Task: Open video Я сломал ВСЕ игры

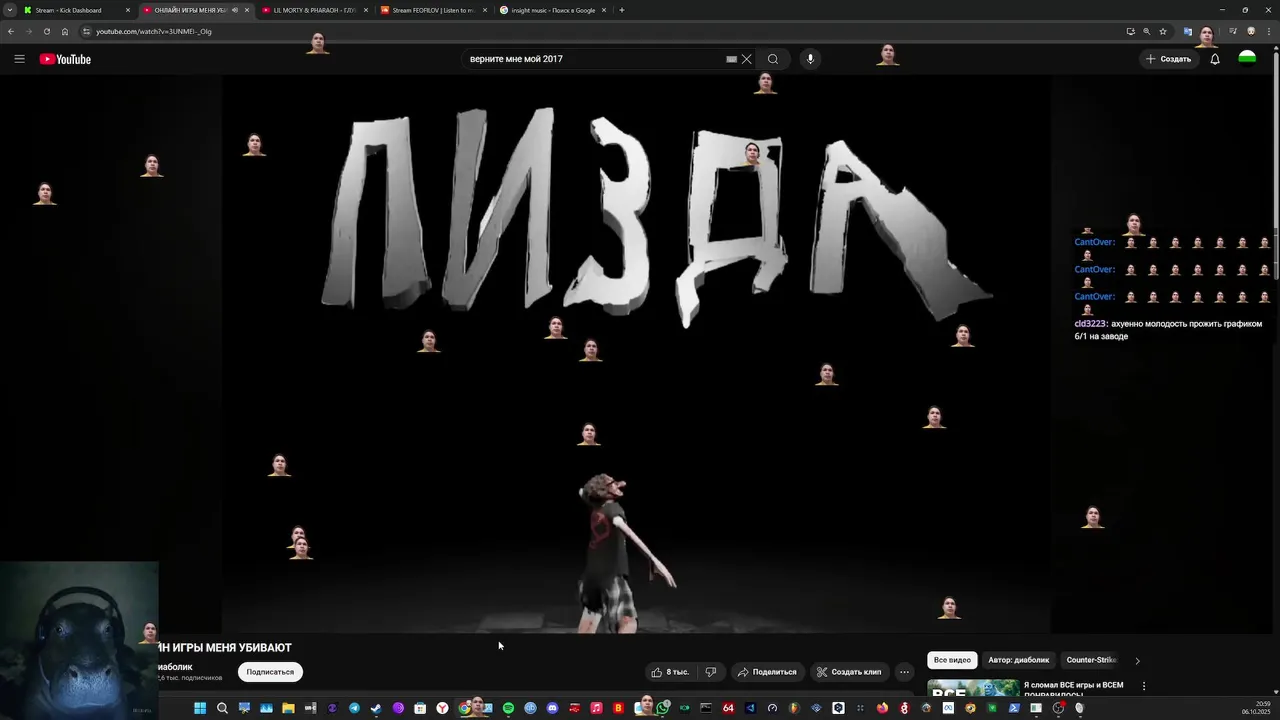Action: coord(1073,689)
